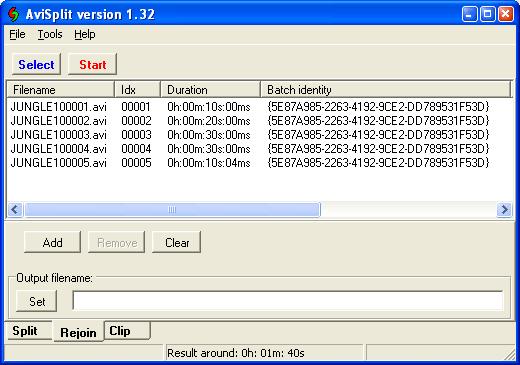Click the Idx value 00004
This screenshot has height=365, width=520.
point(136,149)
